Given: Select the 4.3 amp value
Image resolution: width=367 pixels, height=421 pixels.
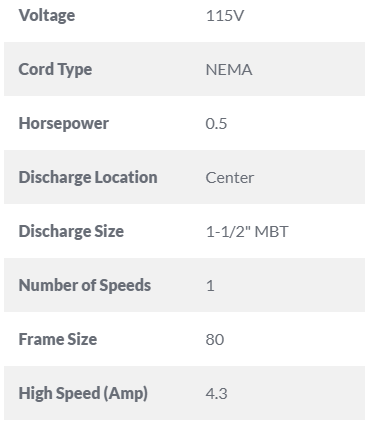Looking at the screenshot, I should 216,394.
